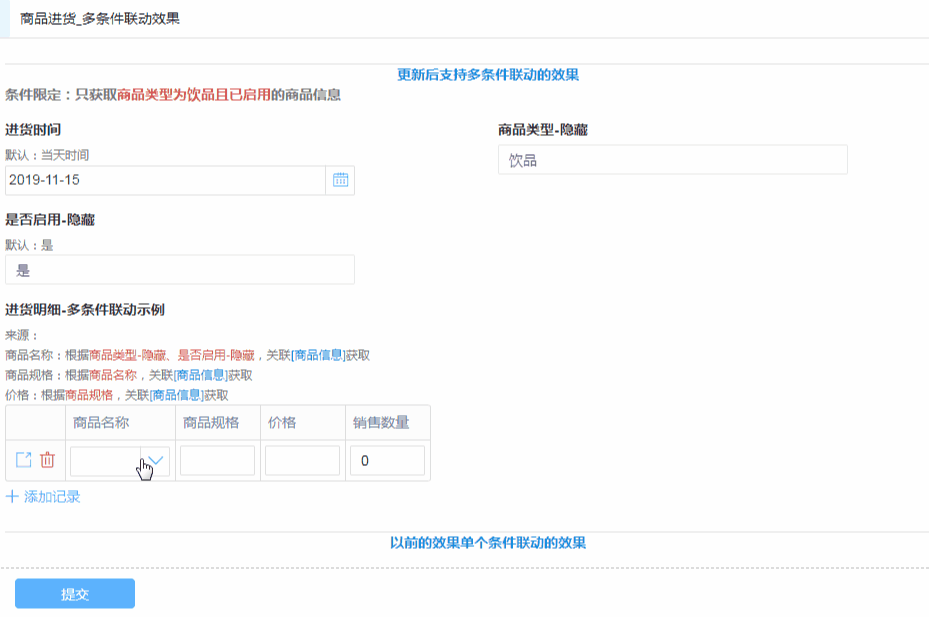Click the 以前的效果单个条件联动的效果 heading
Screen dimensions: 929x617
(x=488, y=542)
